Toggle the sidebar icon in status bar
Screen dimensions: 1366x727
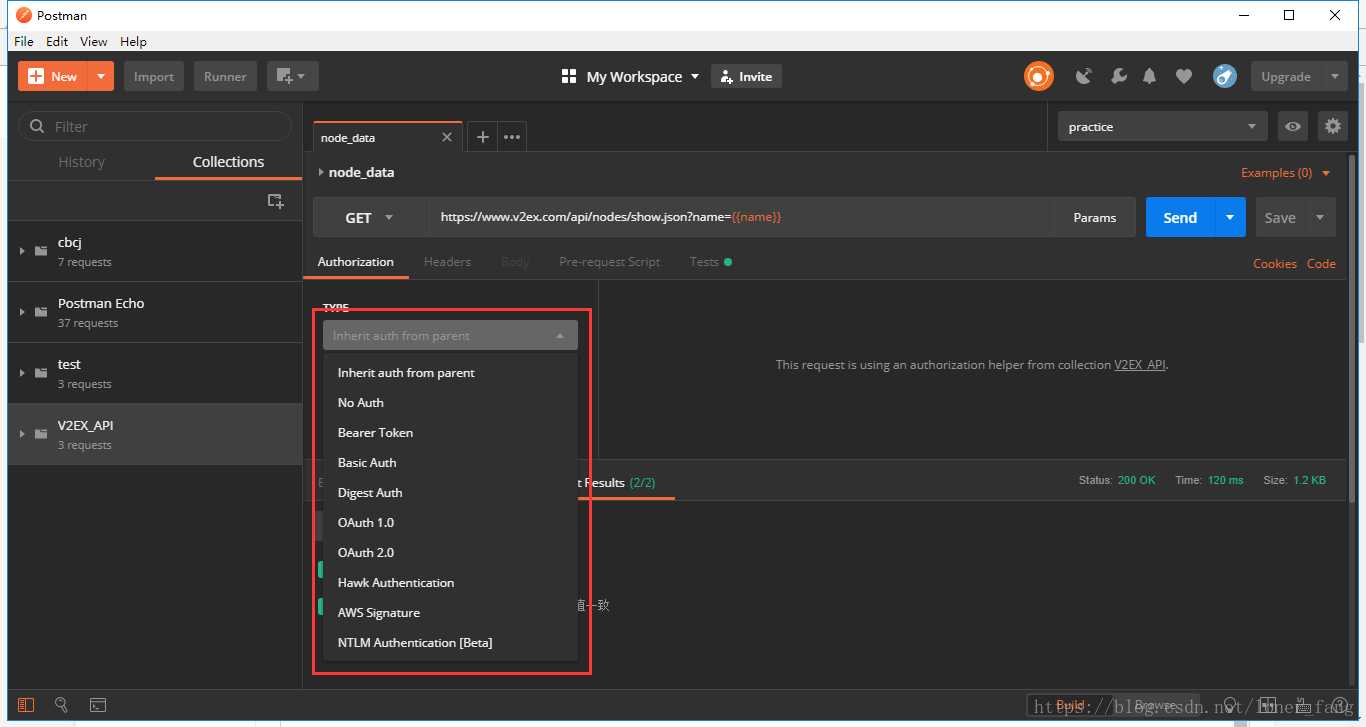pos(26,705)
